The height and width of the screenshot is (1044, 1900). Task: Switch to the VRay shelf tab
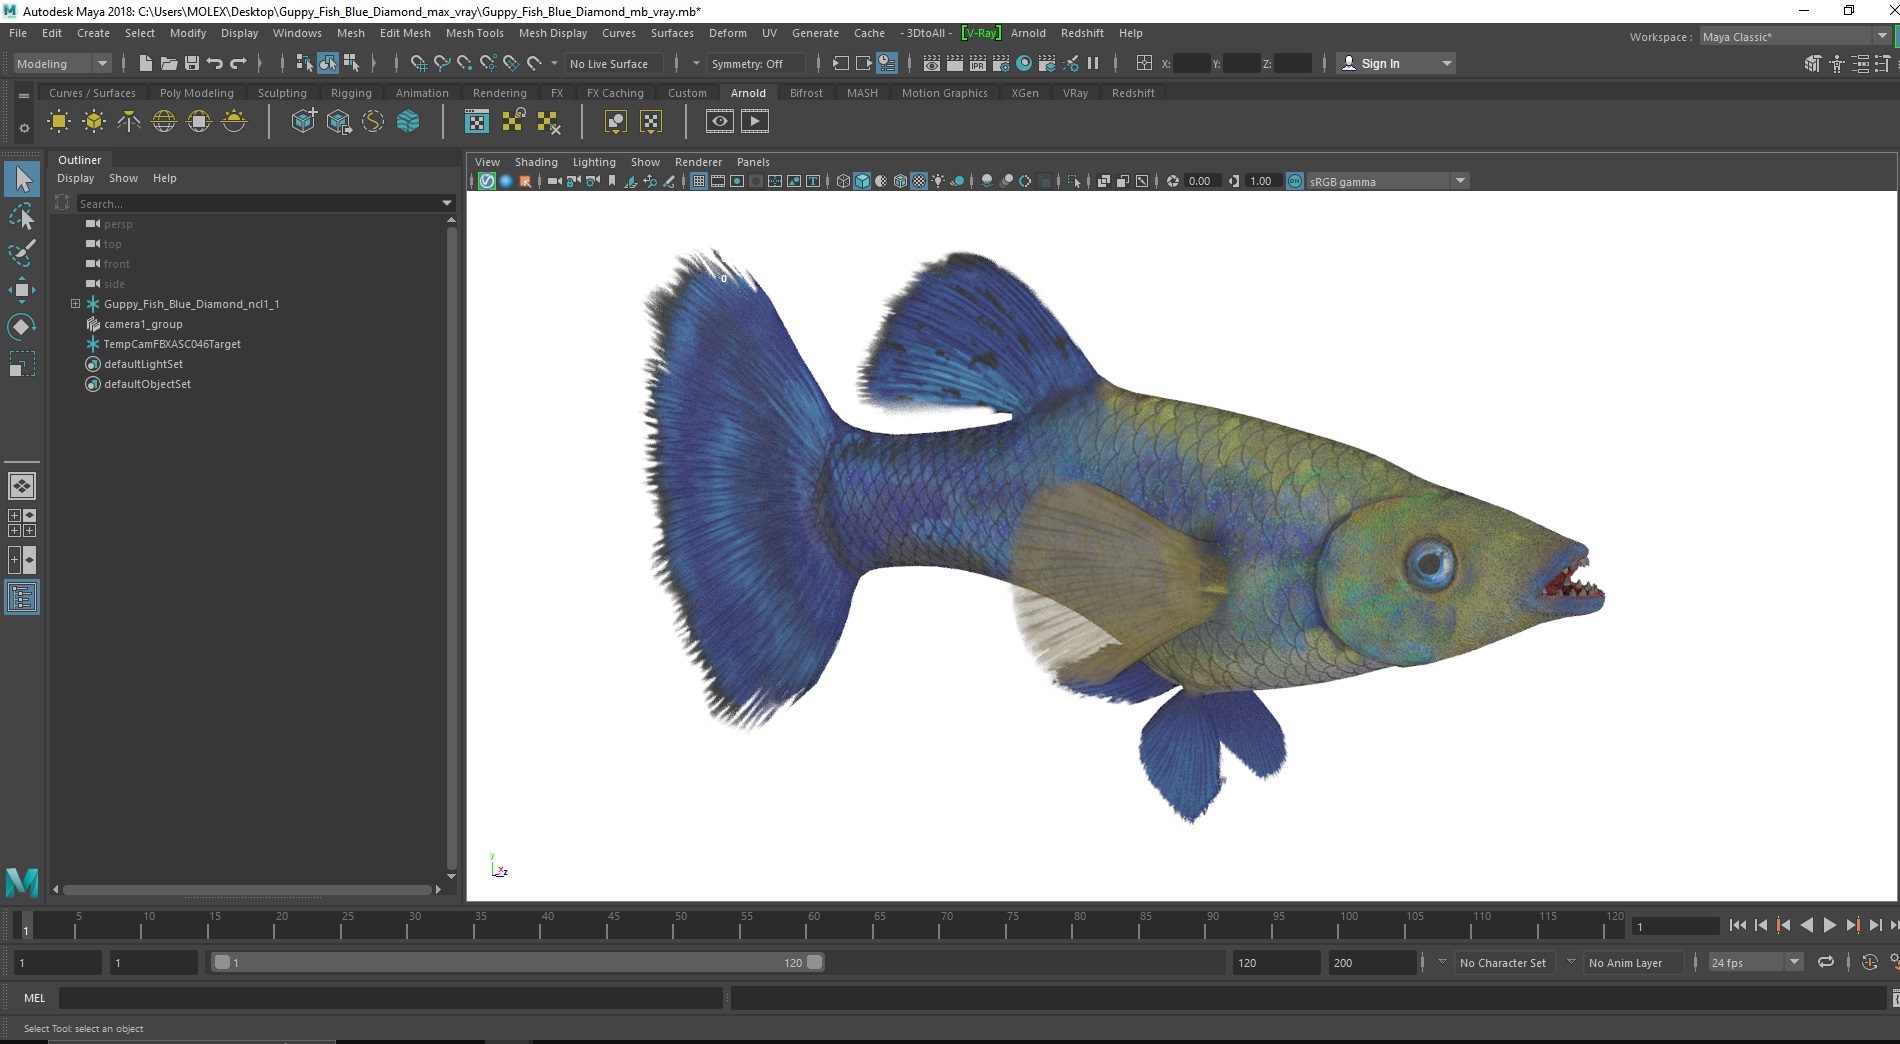1075,93
